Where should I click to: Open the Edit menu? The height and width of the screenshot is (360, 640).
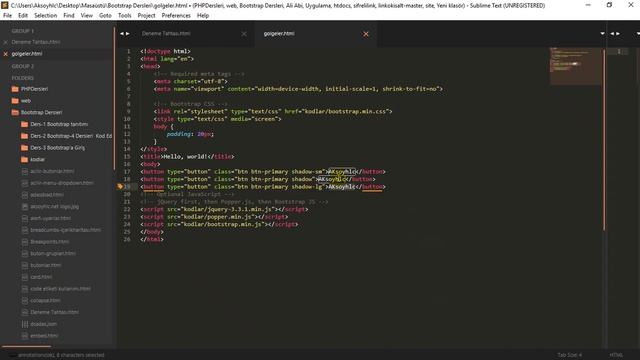coord(23,16)
